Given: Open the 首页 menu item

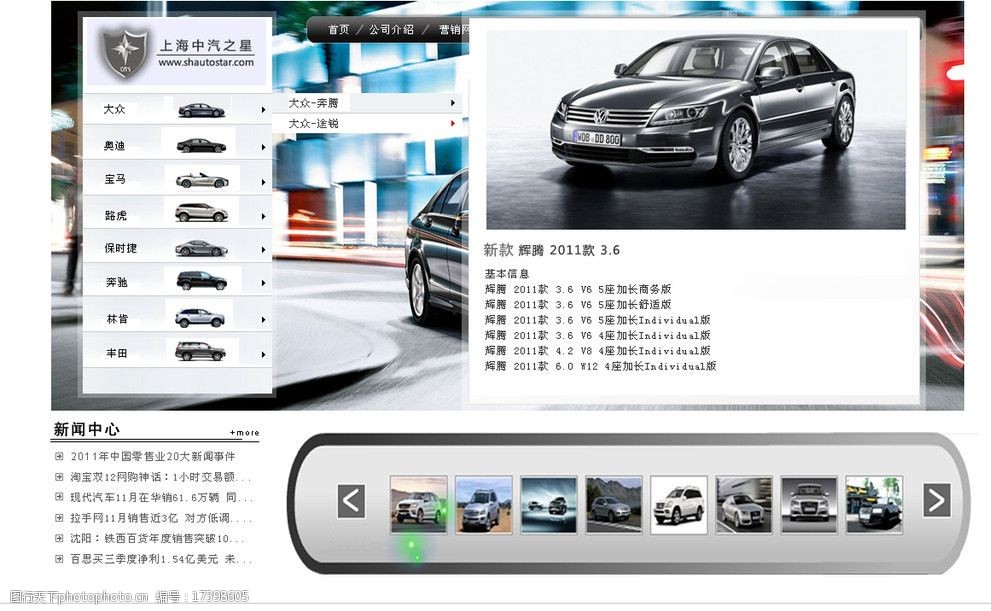Looking at the screenshot, I should 340,30.
